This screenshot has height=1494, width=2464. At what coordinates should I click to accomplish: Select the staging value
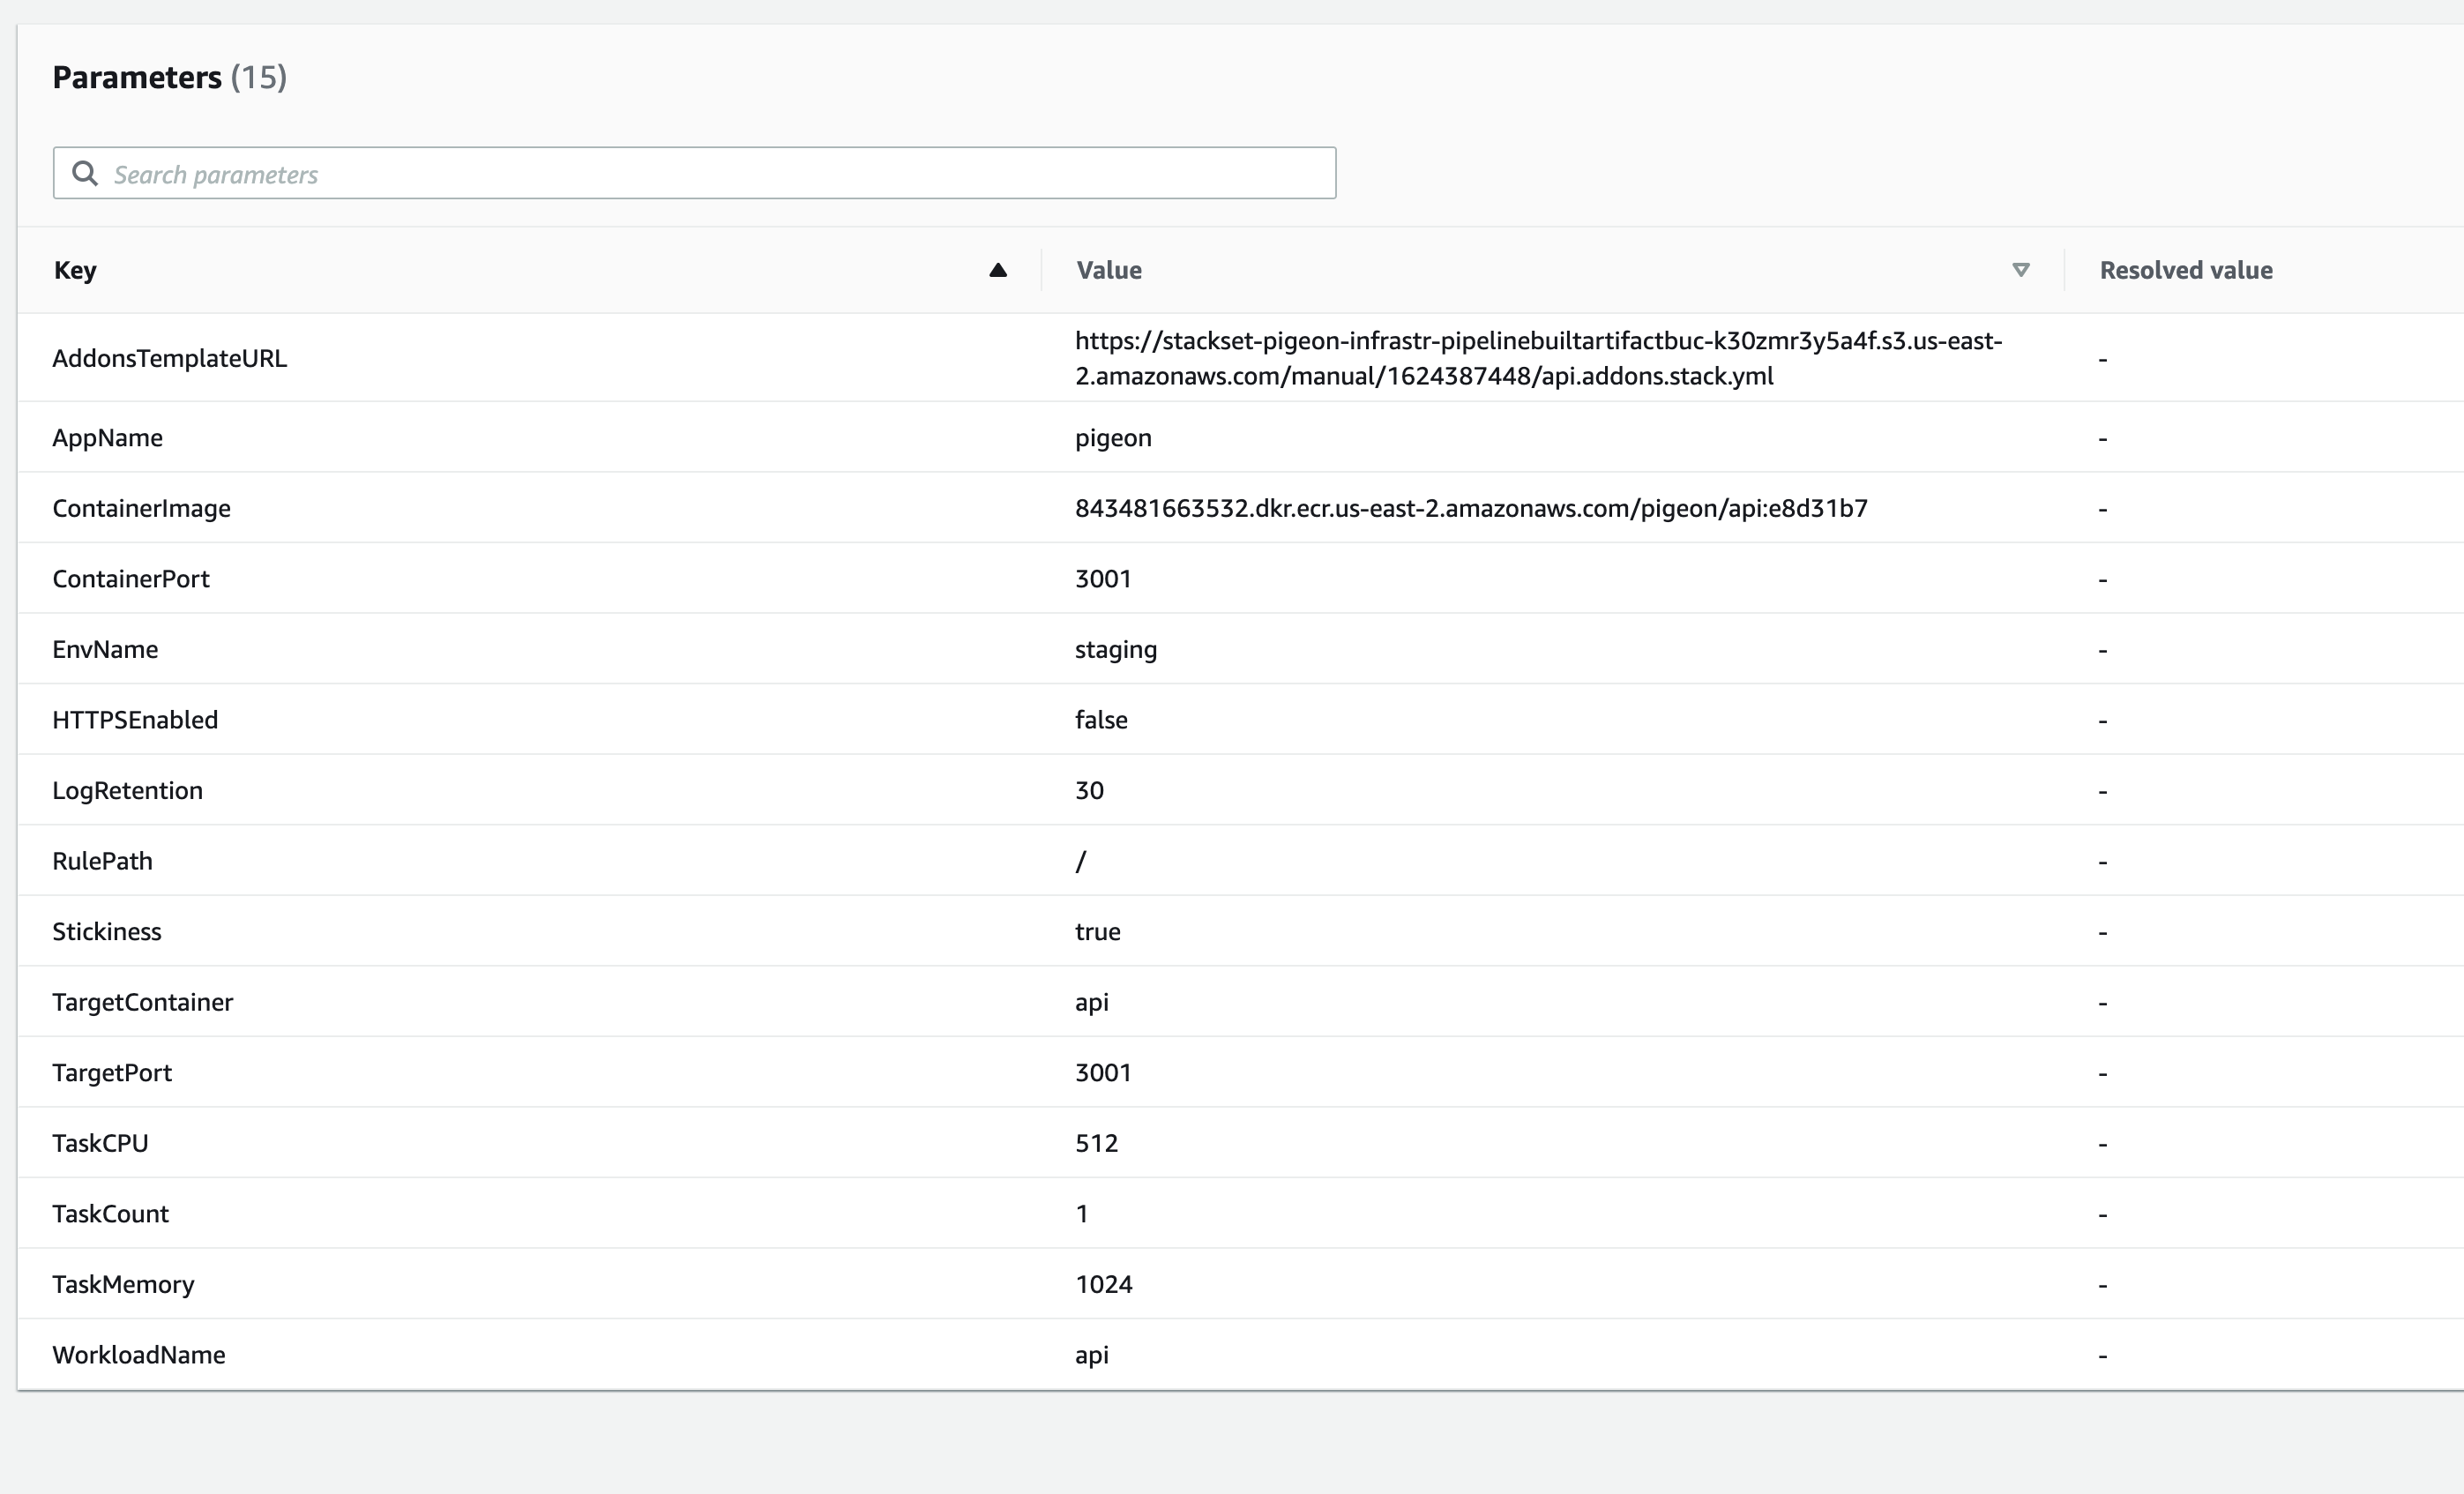[1116, 650]
